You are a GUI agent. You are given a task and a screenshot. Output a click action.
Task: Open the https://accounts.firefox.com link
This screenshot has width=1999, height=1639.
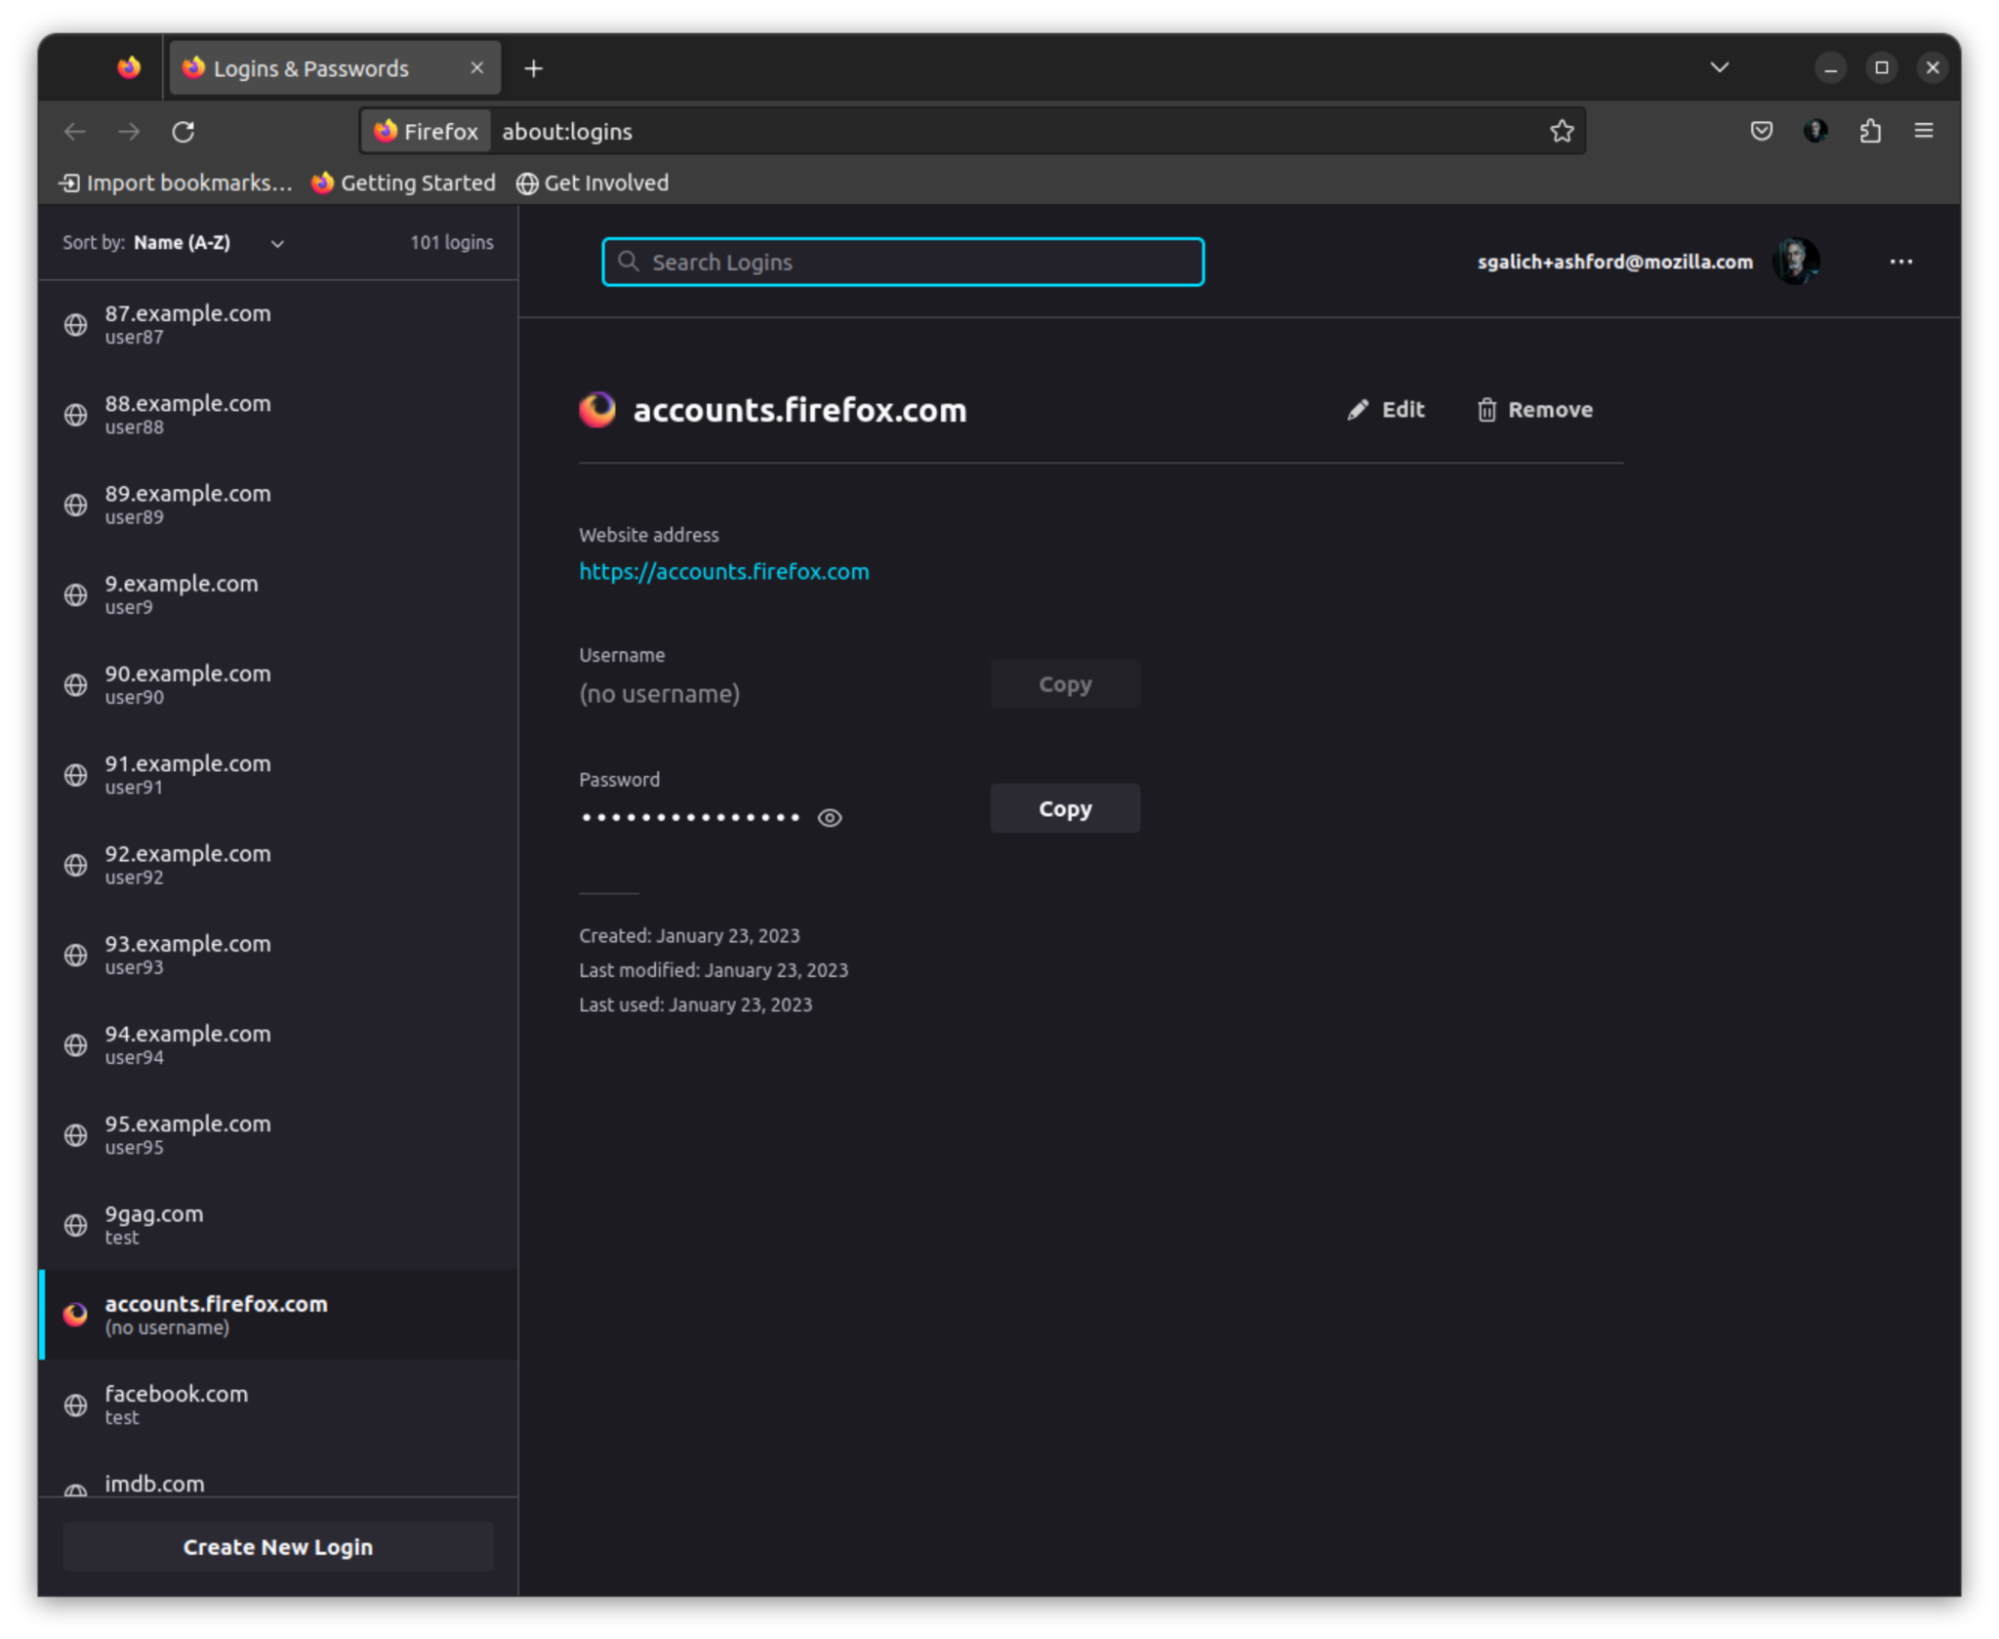[724, 571]
